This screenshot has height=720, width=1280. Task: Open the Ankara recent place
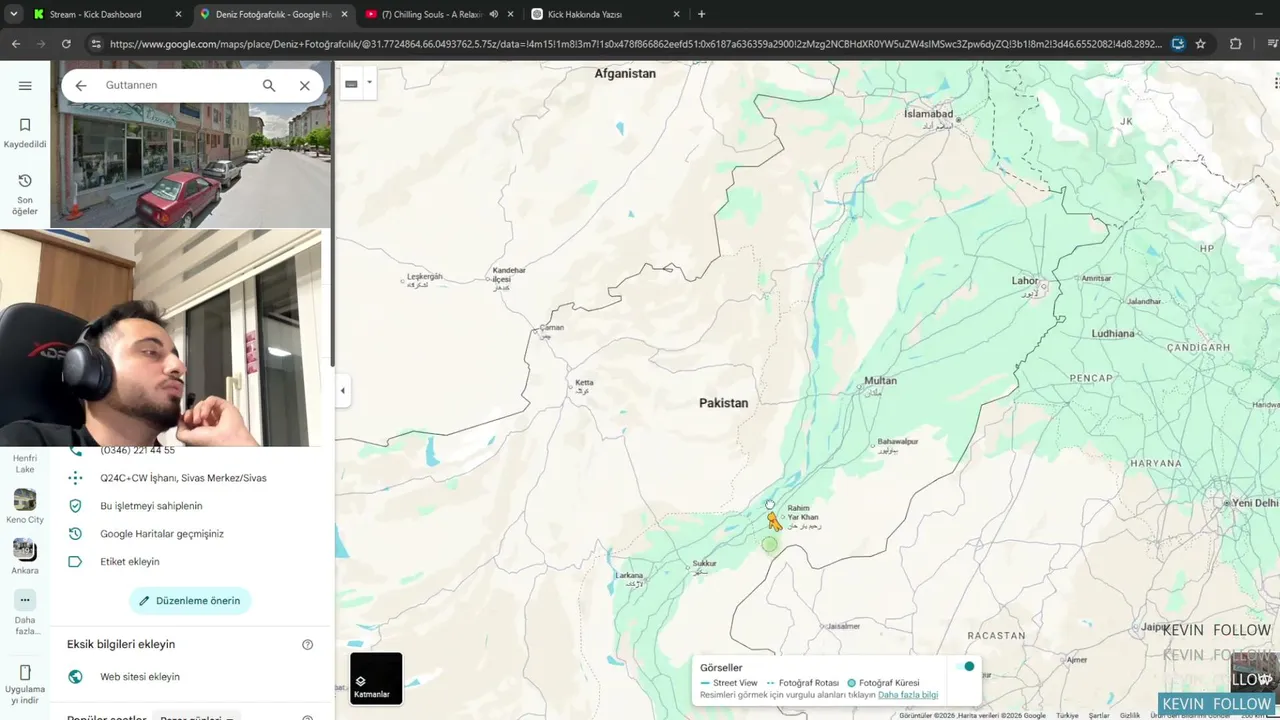25,556
